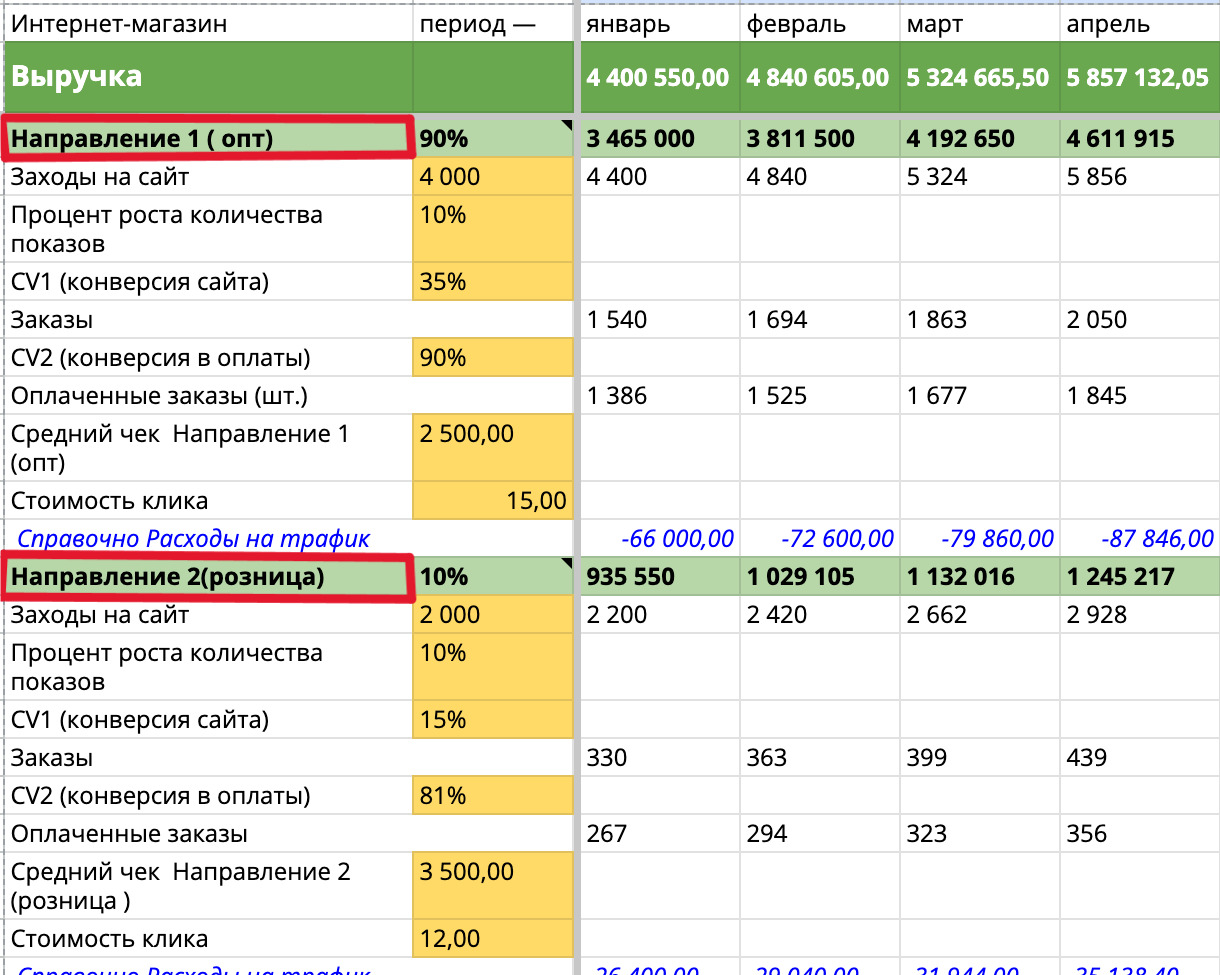The width and height of the screenshot is (1220, 975).
Task: Select the CV2 conversion 81% input cell
Action: point(492,796)
